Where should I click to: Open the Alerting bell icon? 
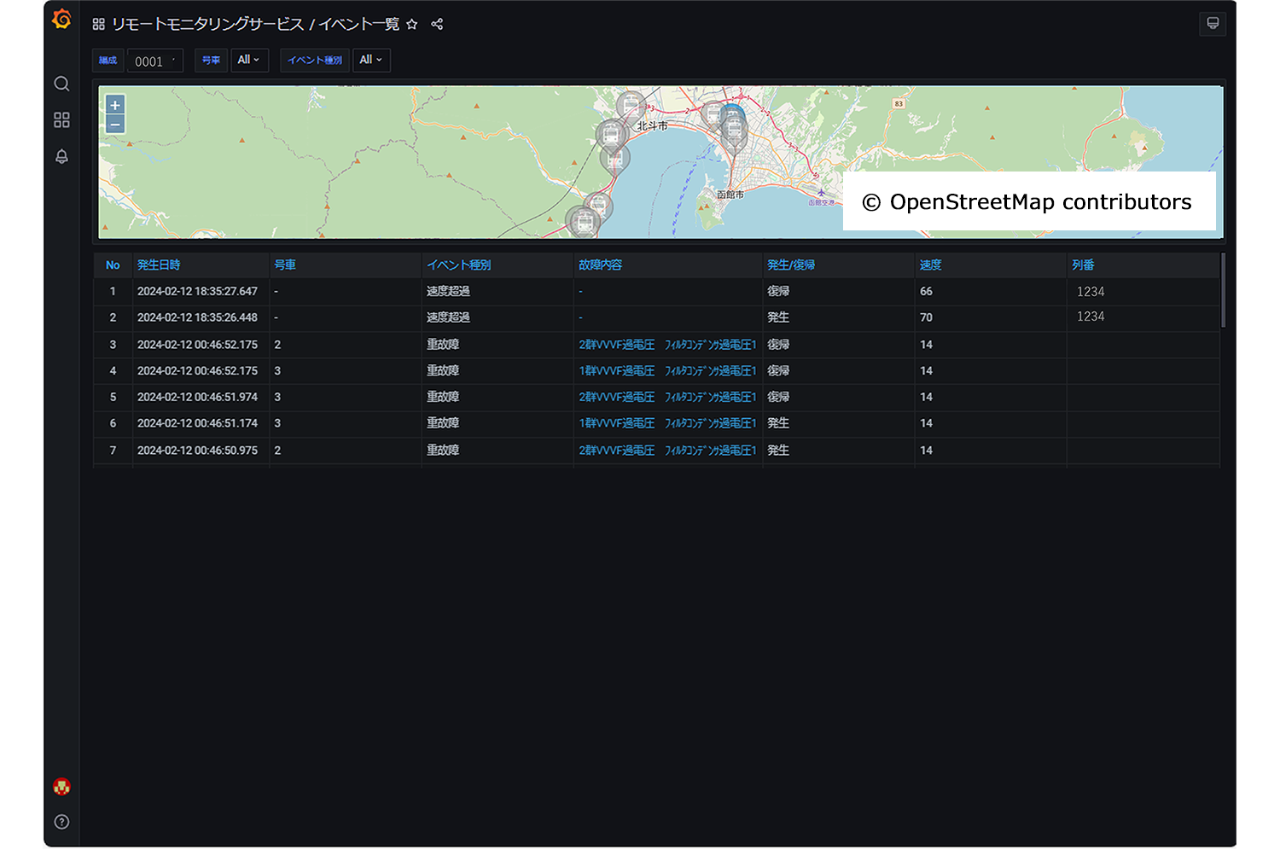[x=62, y=156]
